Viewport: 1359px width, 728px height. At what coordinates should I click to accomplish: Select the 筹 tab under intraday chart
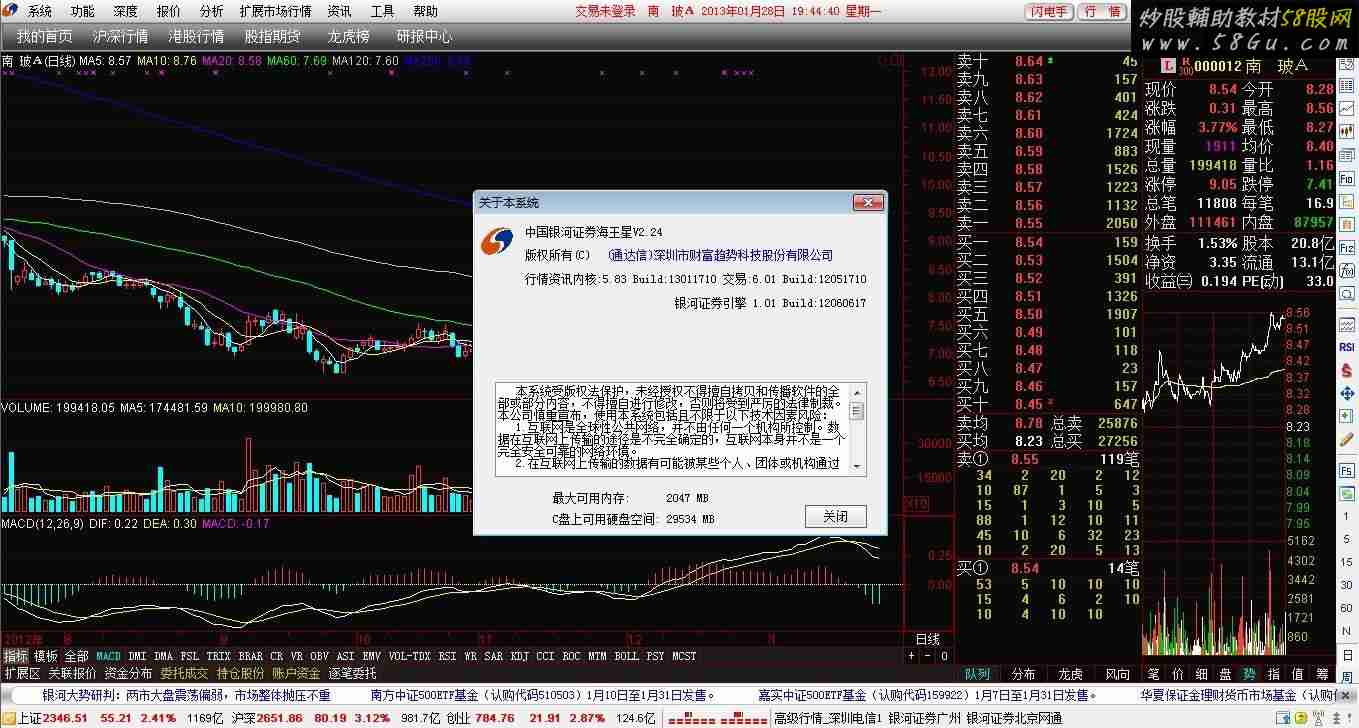tap(1322, 674)
